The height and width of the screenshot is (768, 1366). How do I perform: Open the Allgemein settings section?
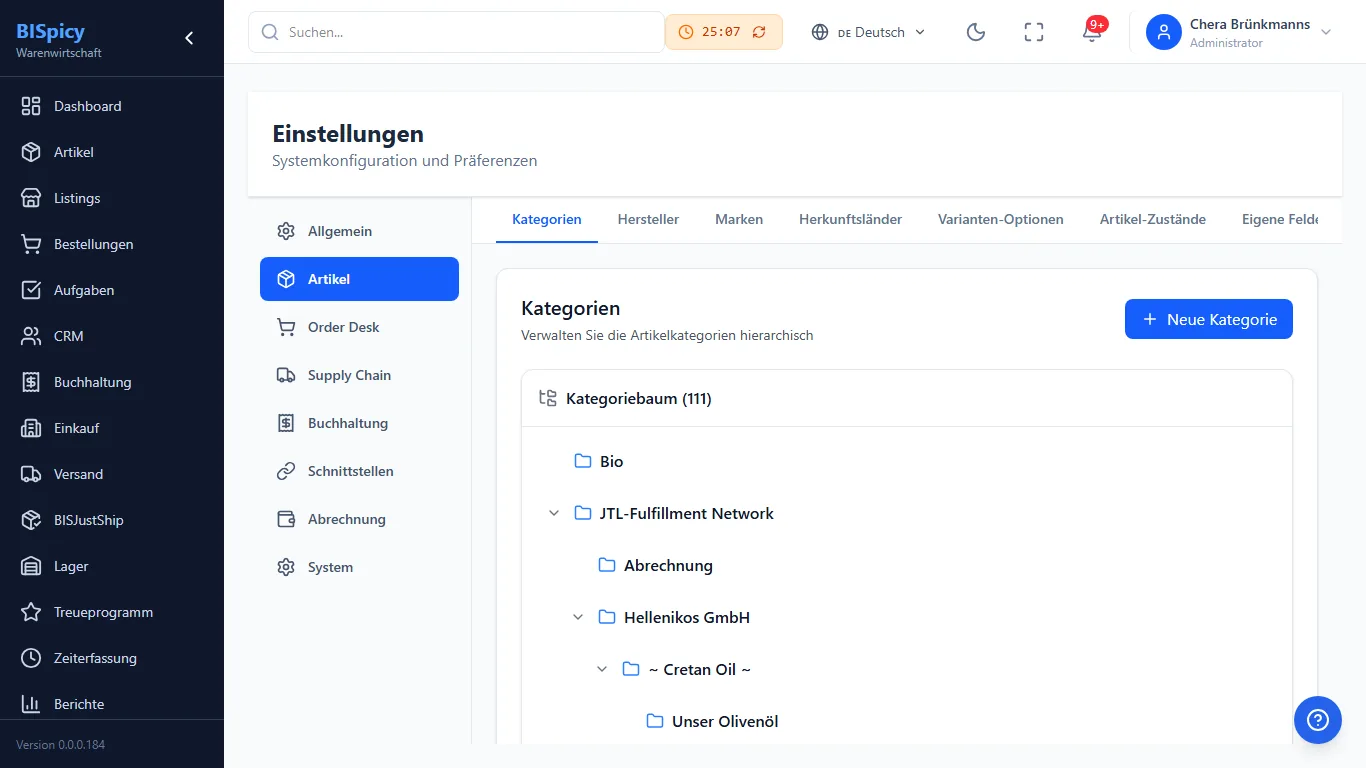click(x=359, y=231)
